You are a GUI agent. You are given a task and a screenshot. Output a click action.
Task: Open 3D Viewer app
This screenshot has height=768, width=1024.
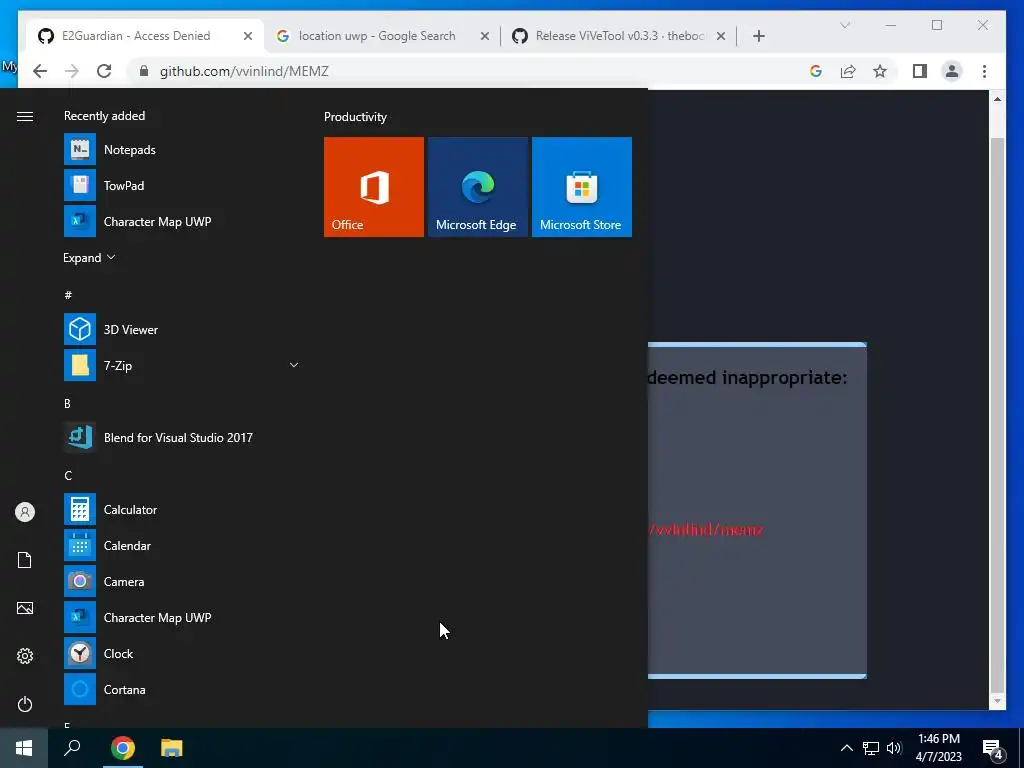pyautogui.click(x=182, y=330)
